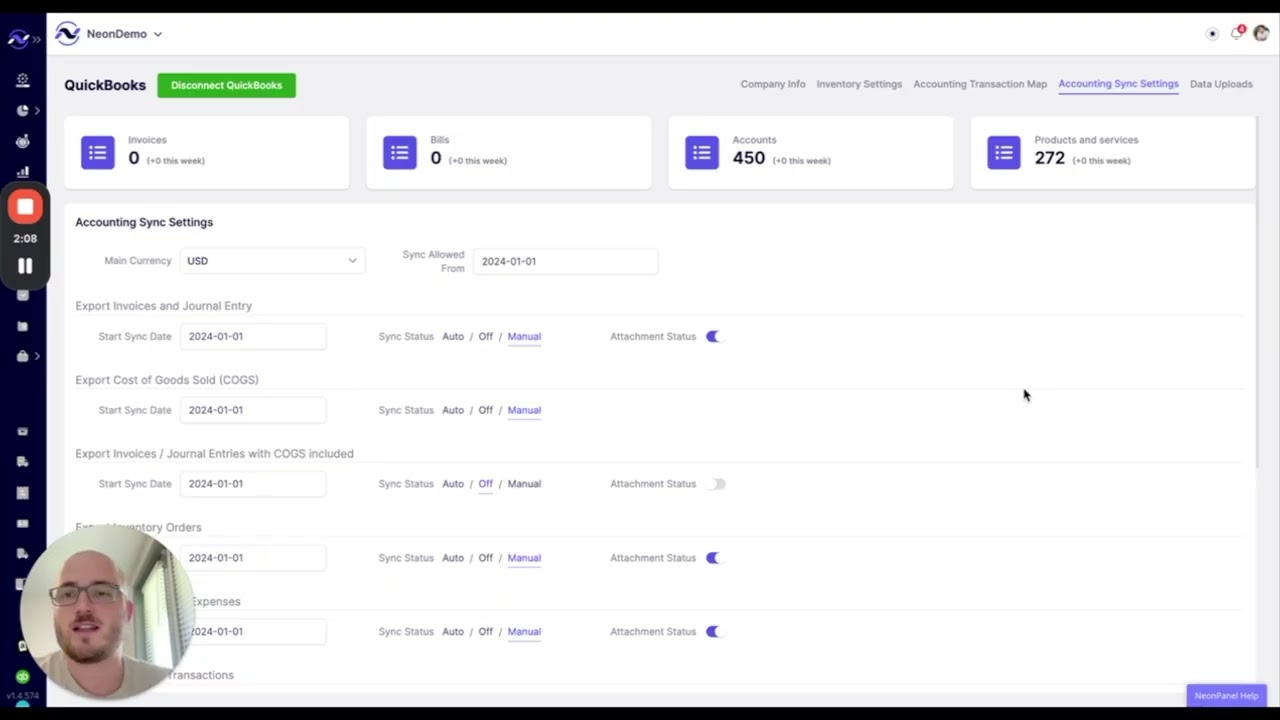Screen dimensions: 1280x720
Task: Stop the screen recording
Action: click(25, 207)
